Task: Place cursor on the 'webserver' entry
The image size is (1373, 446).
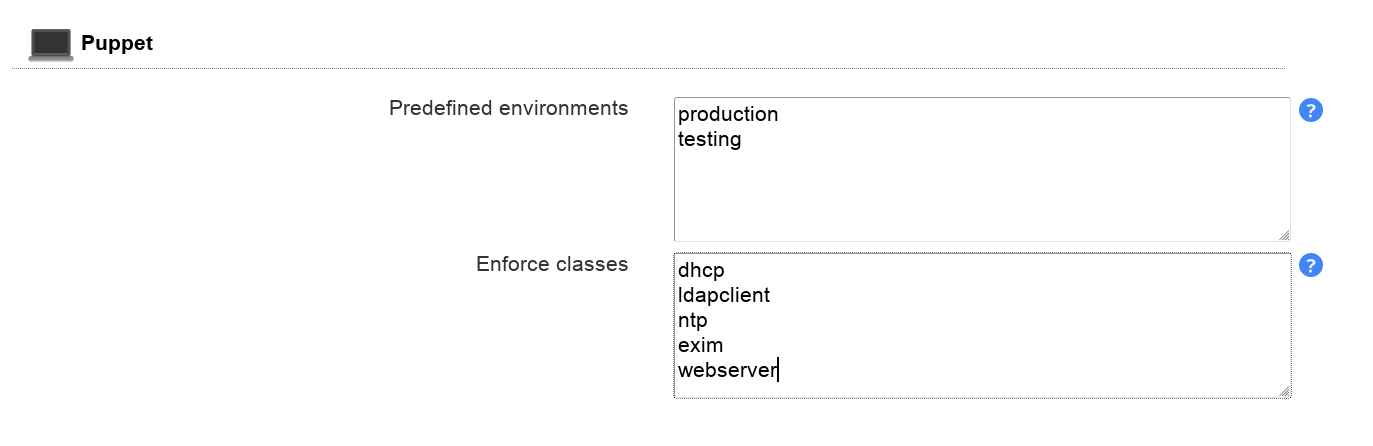Action: (727, 370)
